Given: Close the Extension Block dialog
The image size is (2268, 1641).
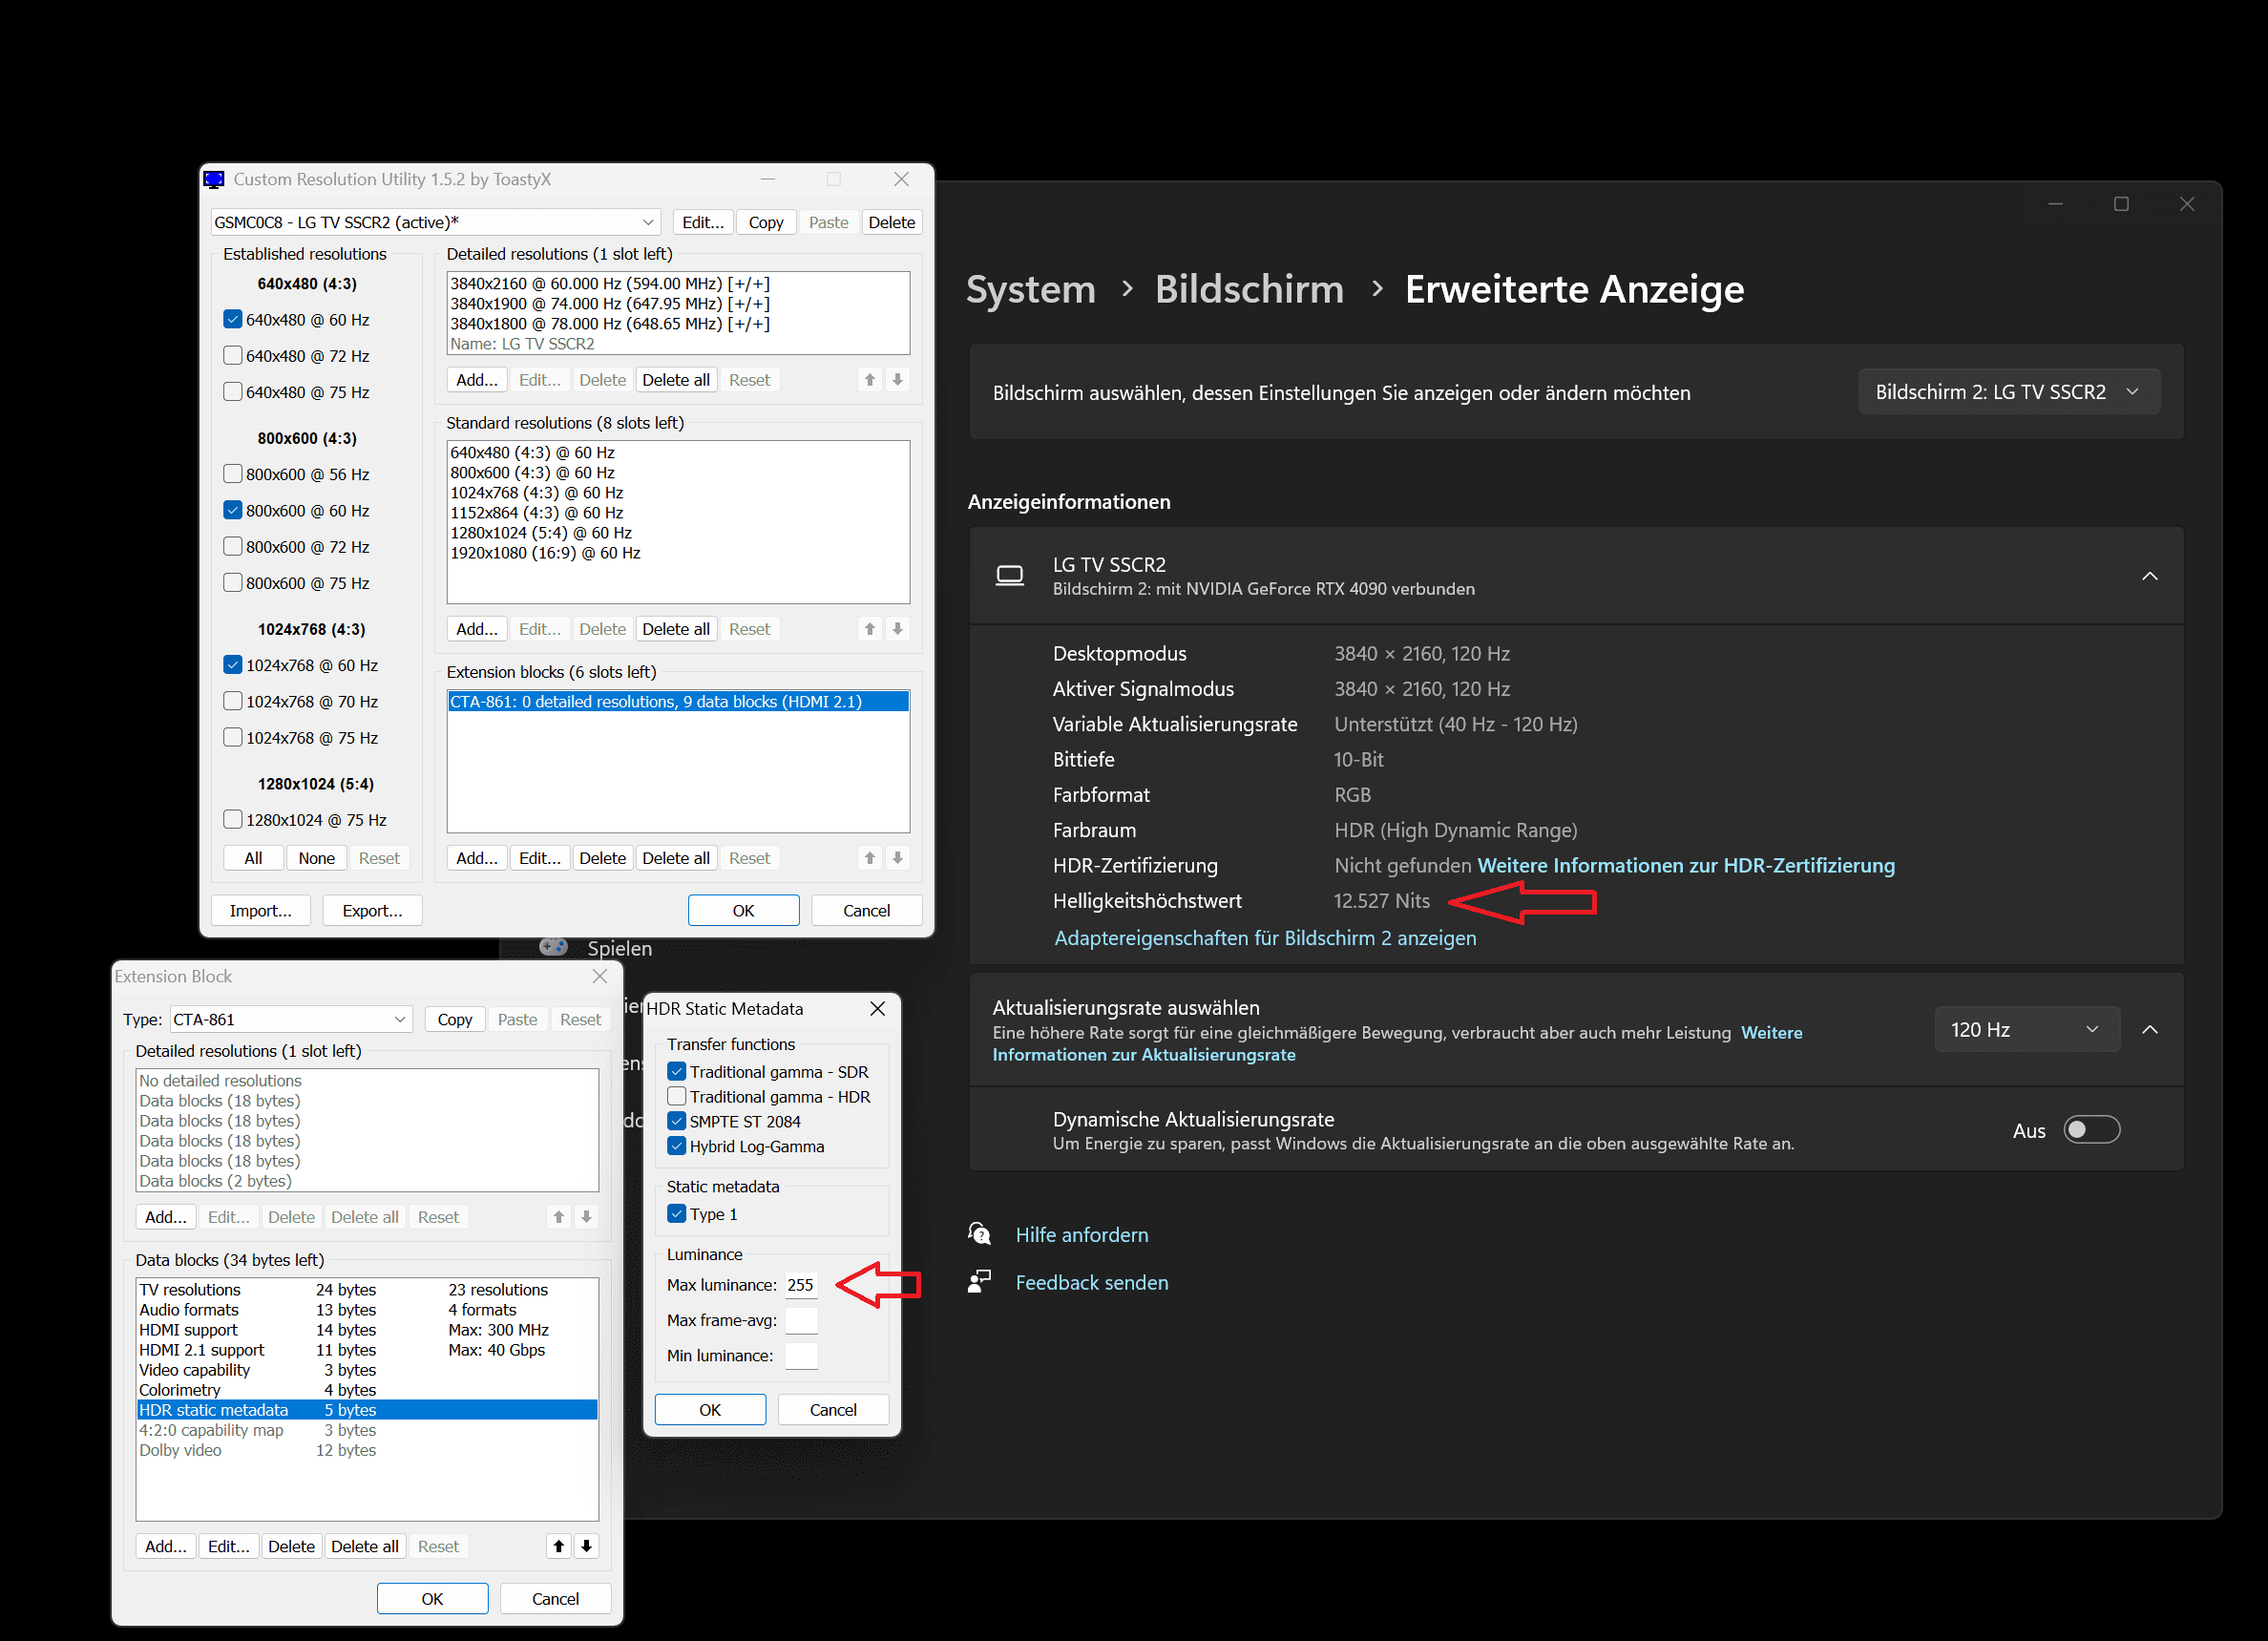Looking at the screenshot, I should tap(600, 976).
